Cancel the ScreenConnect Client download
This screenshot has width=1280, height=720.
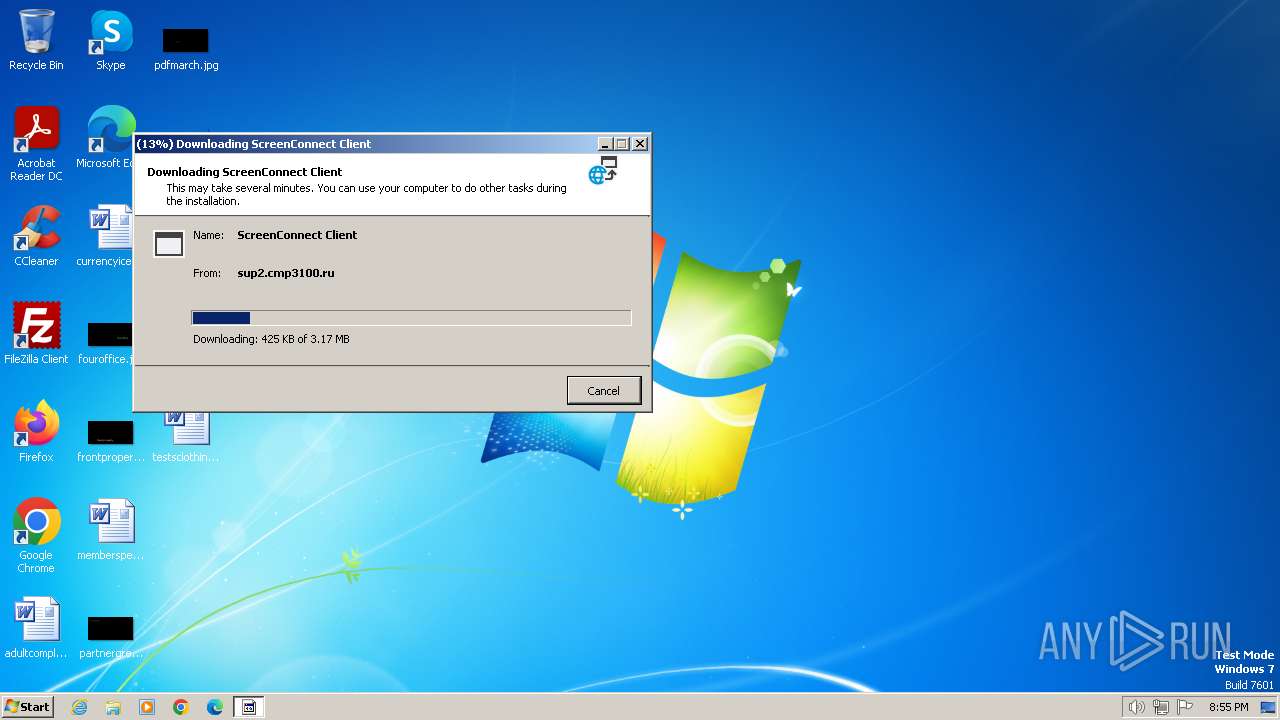[x=603, y=391]
